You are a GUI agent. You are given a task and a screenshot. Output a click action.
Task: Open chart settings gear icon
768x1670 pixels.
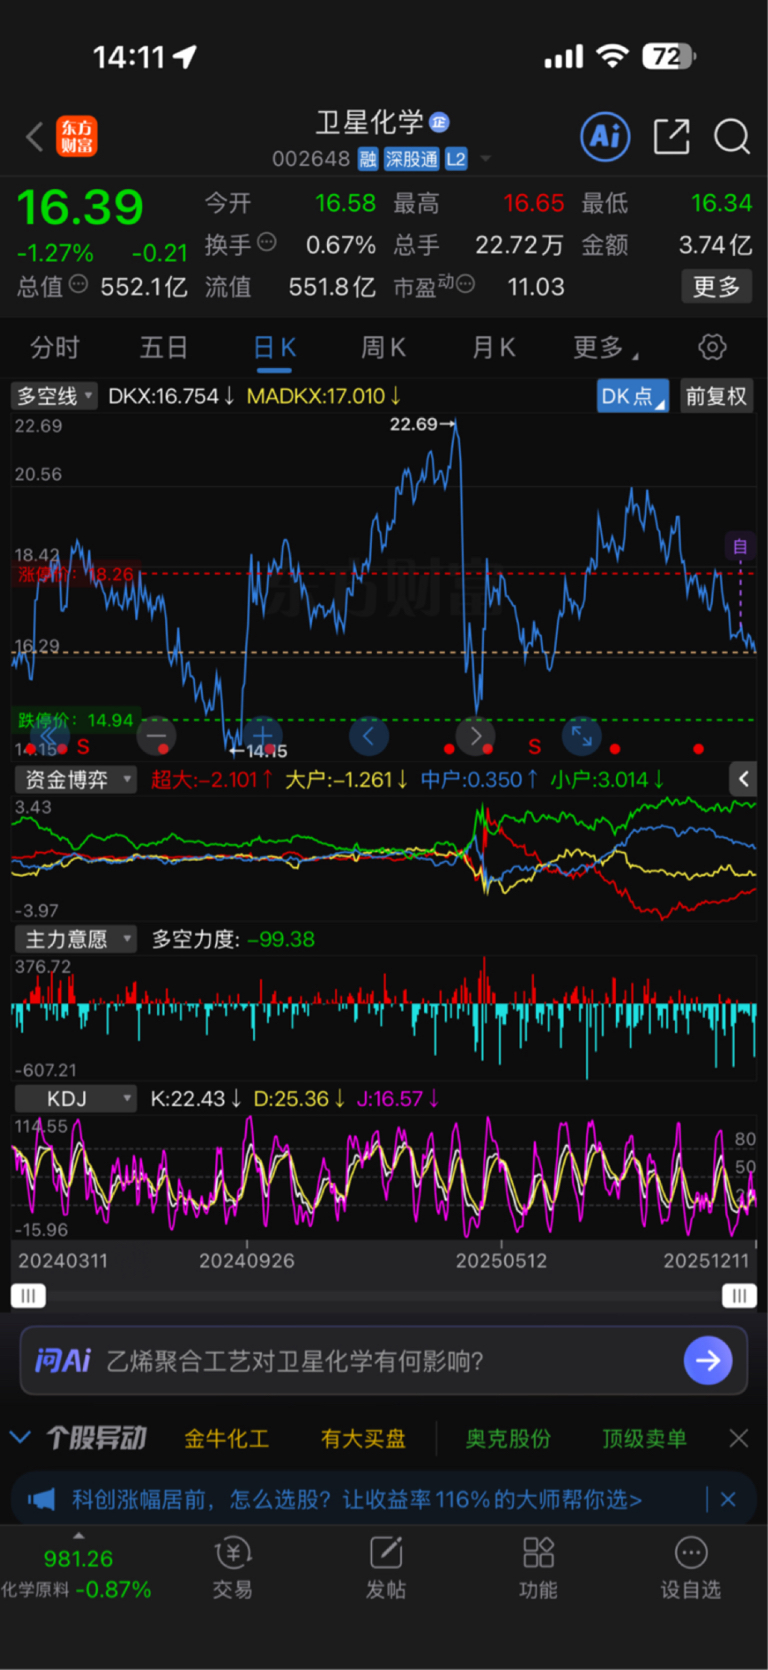[x=712, y=347]
